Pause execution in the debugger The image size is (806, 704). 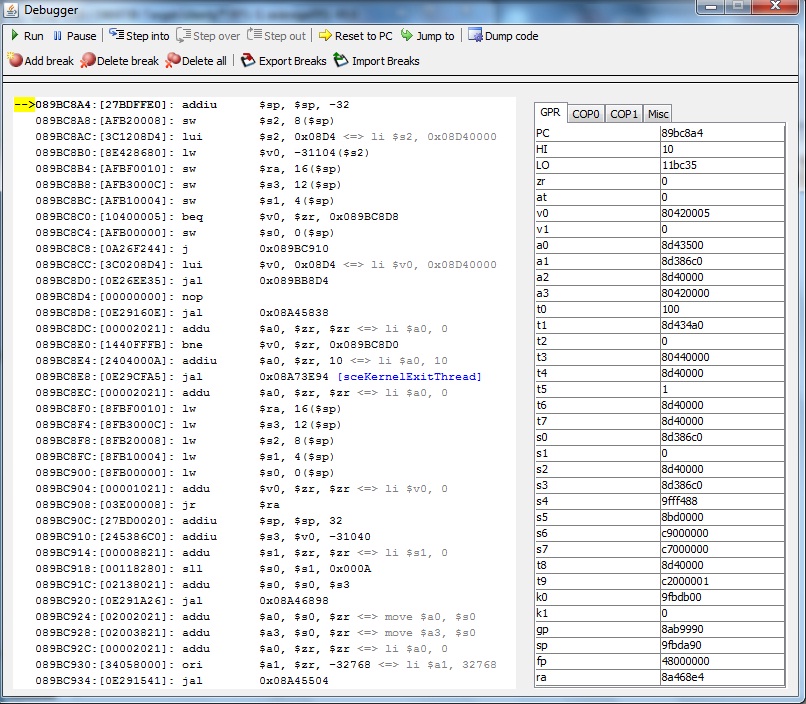[74, 36]
